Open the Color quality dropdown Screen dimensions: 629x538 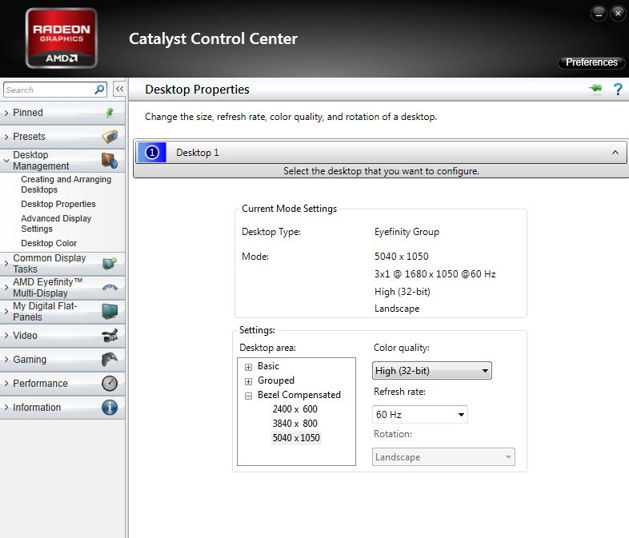click(432, 371)
